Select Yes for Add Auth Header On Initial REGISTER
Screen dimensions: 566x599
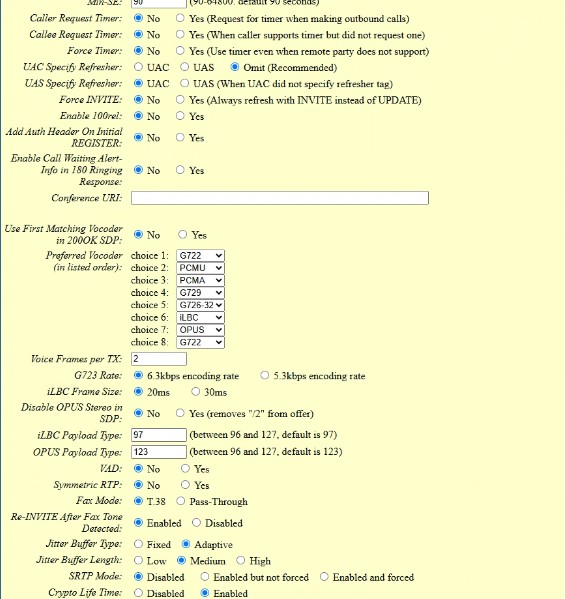tap(180, 137)
